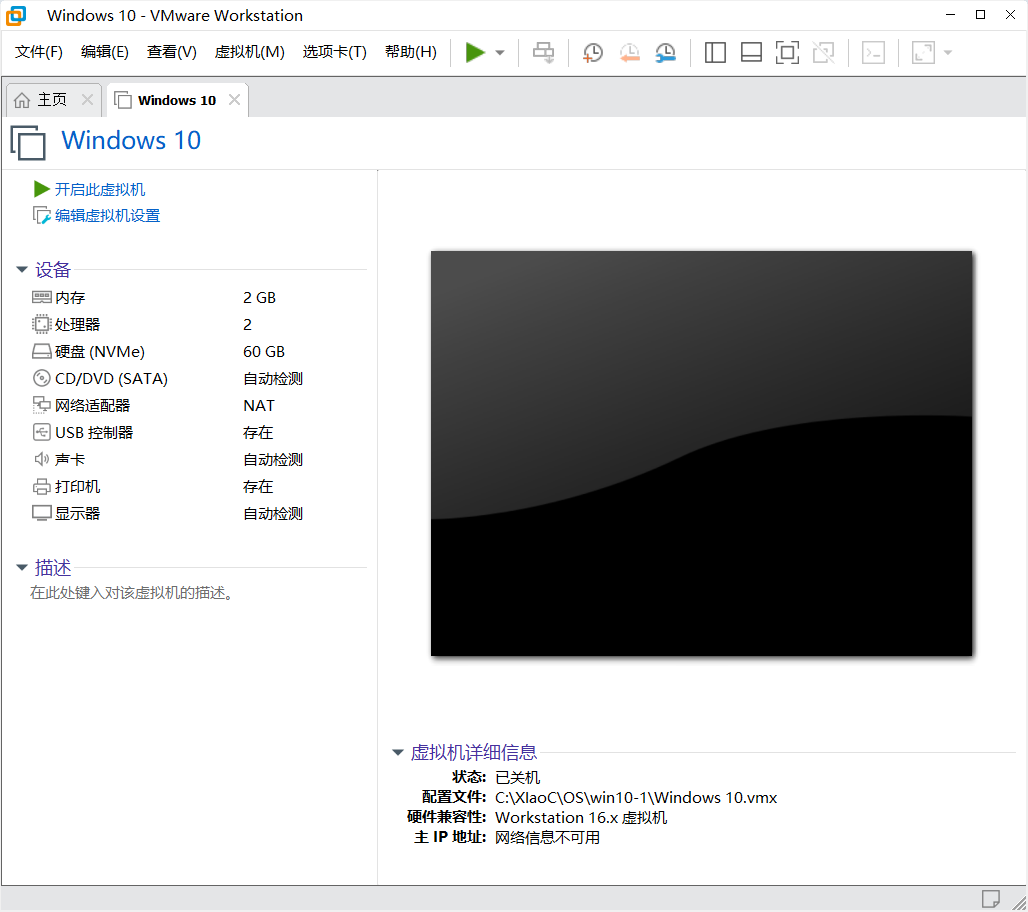Select the 打印机 device label
Image resolution: width=1028 pixels, height=912 pixels.
click(x=77, y=486)
